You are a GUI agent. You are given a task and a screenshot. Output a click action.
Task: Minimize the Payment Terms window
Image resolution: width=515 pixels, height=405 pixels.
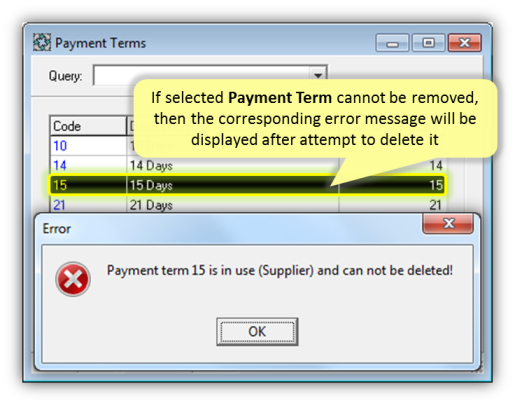[x=392, y=43]
